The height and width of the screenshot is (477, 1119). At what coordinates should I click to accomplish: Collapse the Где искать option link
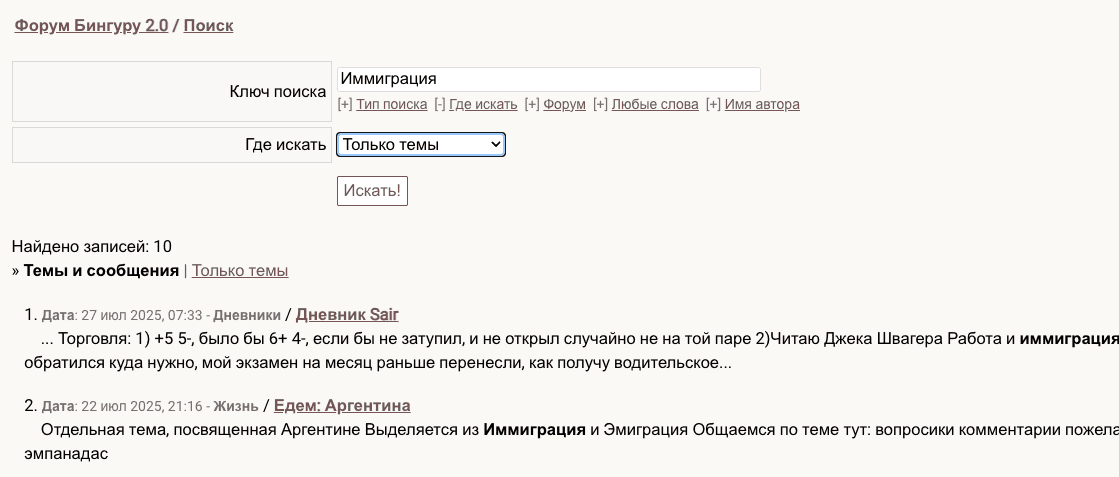tap(483, 104)
